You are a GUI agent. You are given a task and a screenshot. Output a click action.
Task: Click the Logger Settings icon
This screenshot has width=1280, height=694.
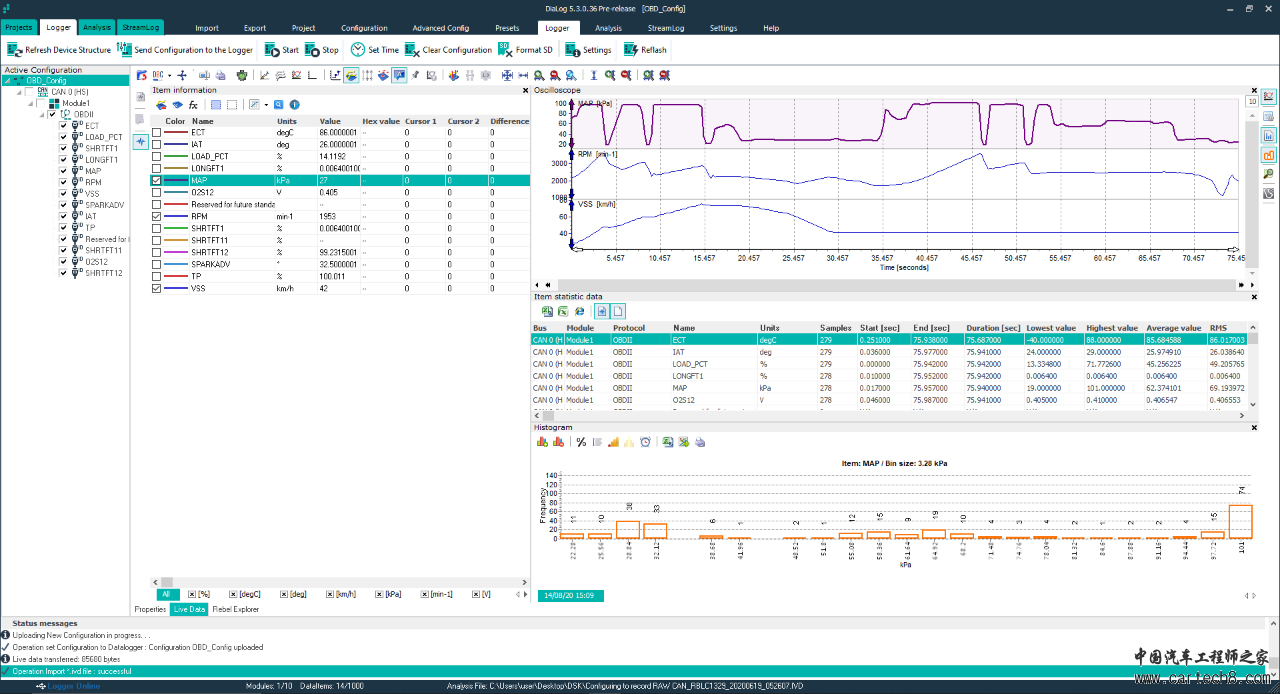coord(572,49)
